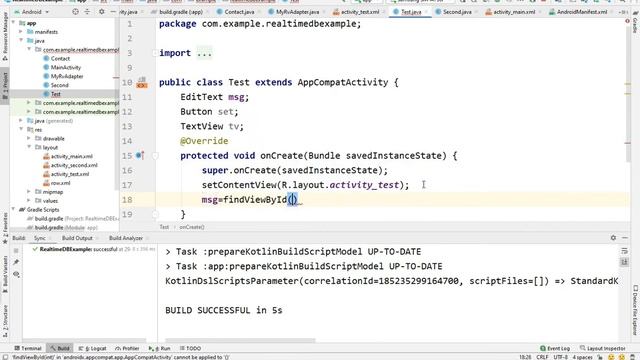Toggle the Project tool window button
The image size is (640, 360).
(x=5, y=85)
